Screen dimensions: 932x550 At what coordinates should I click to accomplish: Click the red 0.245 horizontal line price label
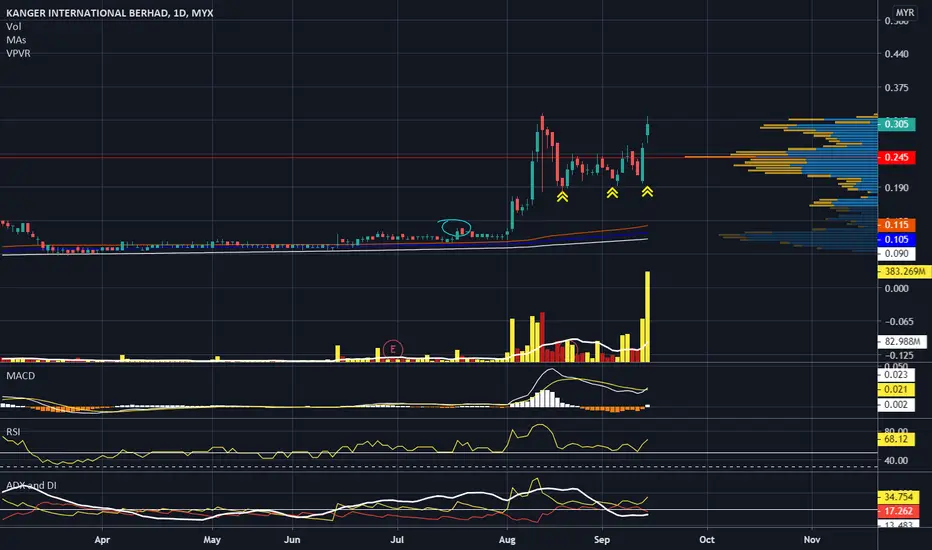click(x=896, y=157)
